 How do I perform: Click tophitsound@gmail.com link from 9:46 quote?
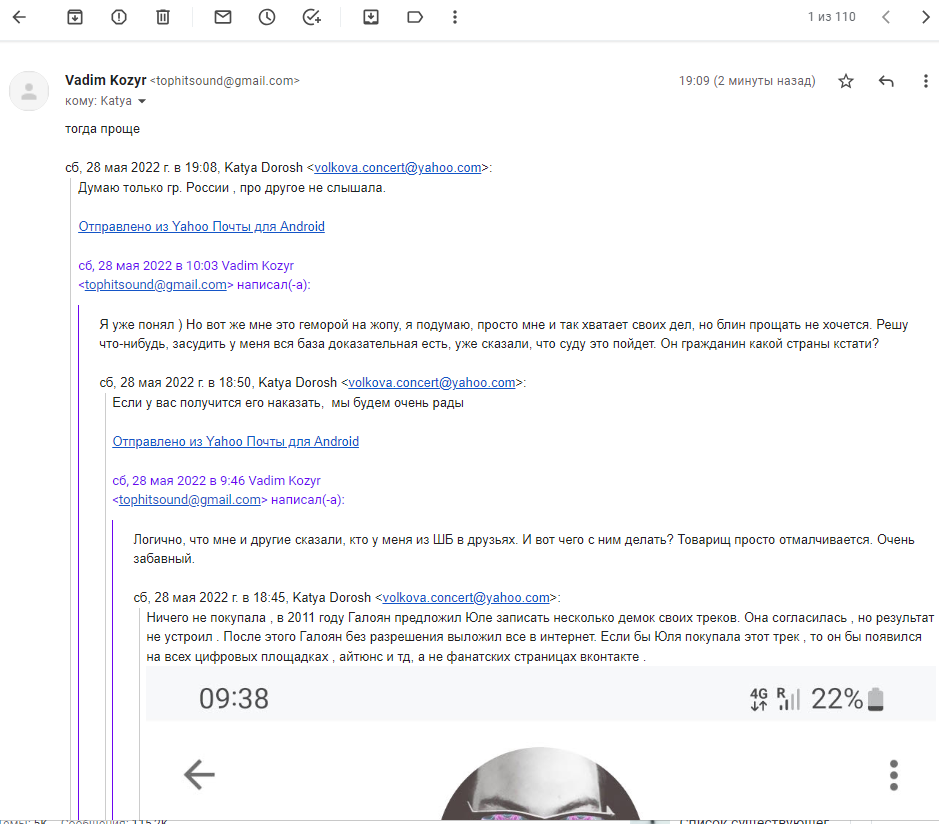[x=190, y=499]
